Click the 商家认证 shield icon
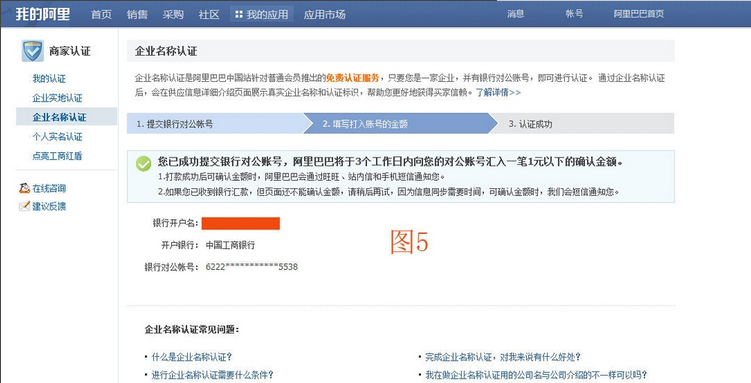Screen dimensions: 751x383 pos(33,51)
